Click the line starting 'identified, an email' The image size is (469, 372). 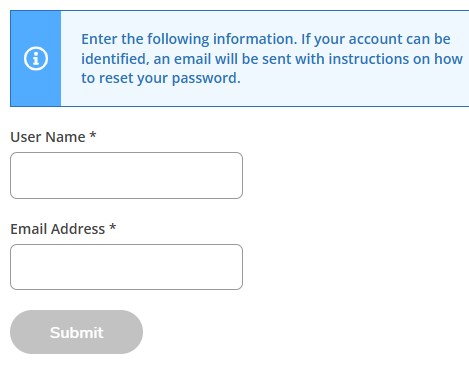click(x=272, y=59)
